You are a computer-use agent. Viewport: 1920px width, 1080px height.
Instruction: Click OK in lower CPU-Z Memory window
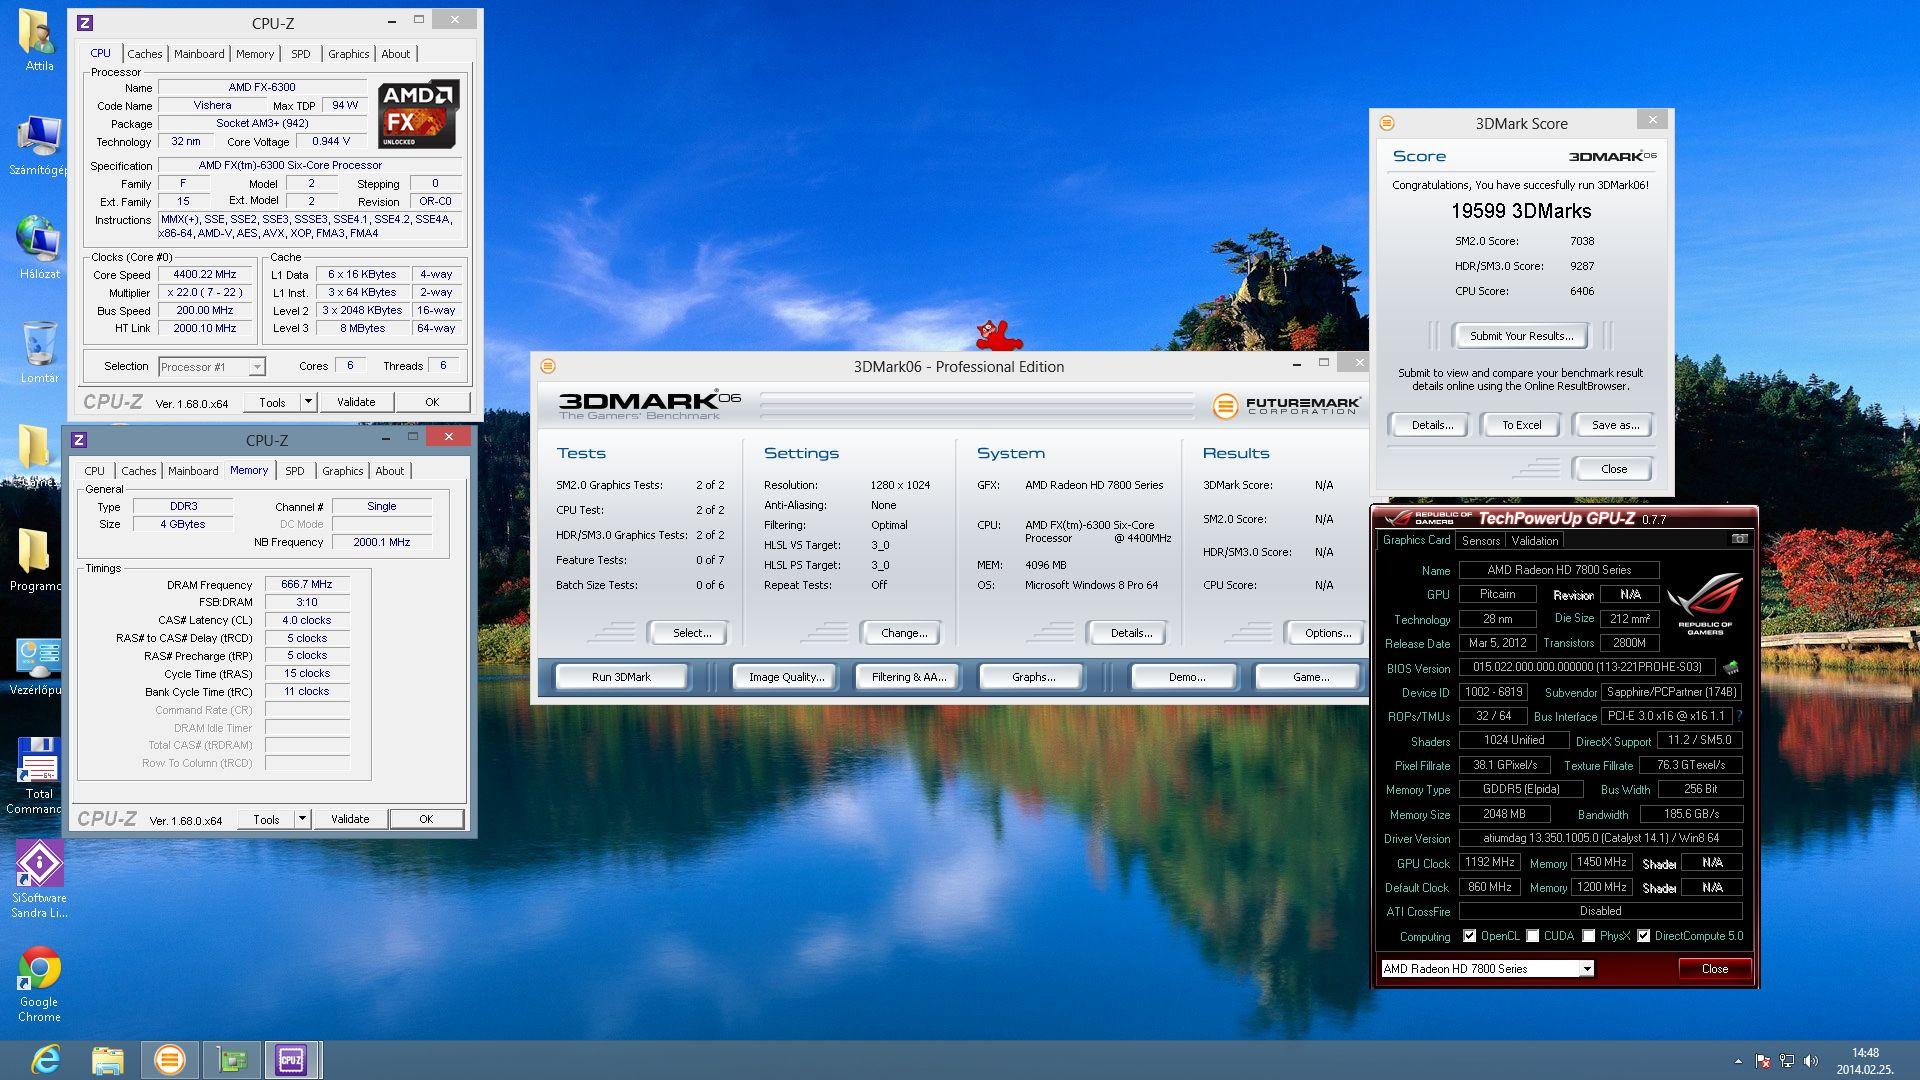(x=426, y=819)
